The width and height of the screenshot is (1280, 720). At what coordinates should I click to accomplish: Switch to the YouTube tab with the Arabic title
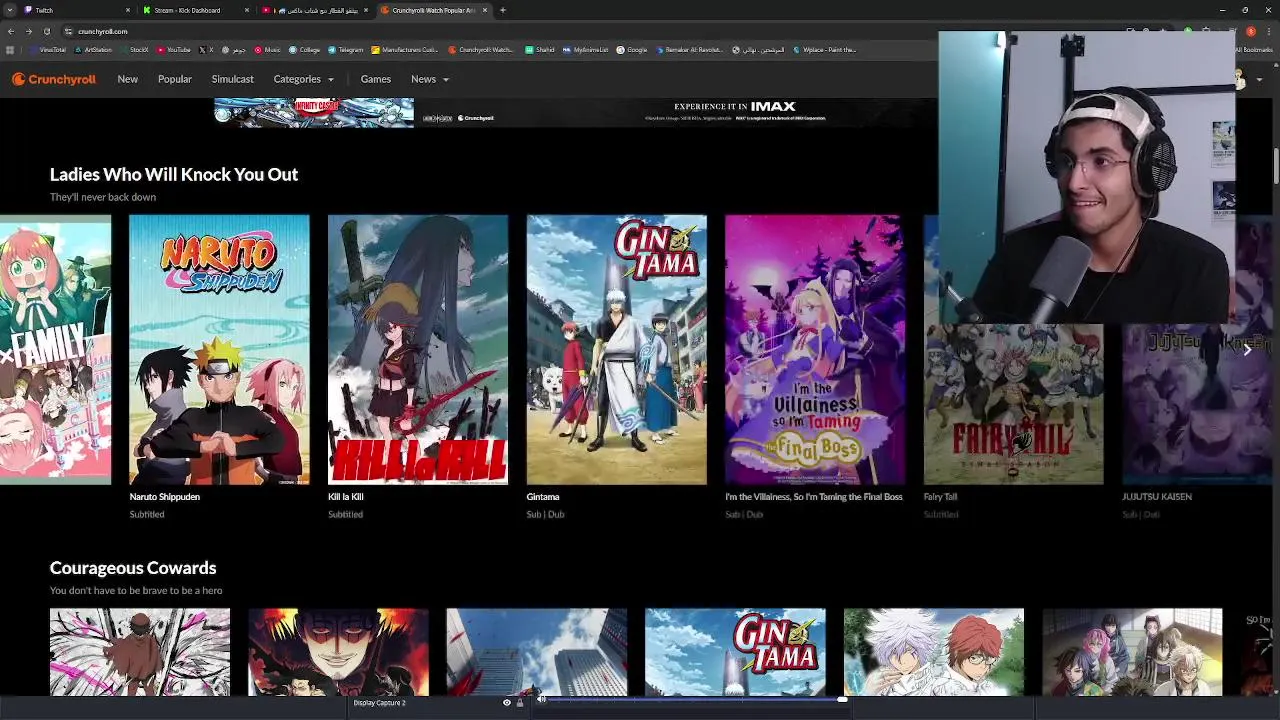pyautogui.click(x=315, y=10)
